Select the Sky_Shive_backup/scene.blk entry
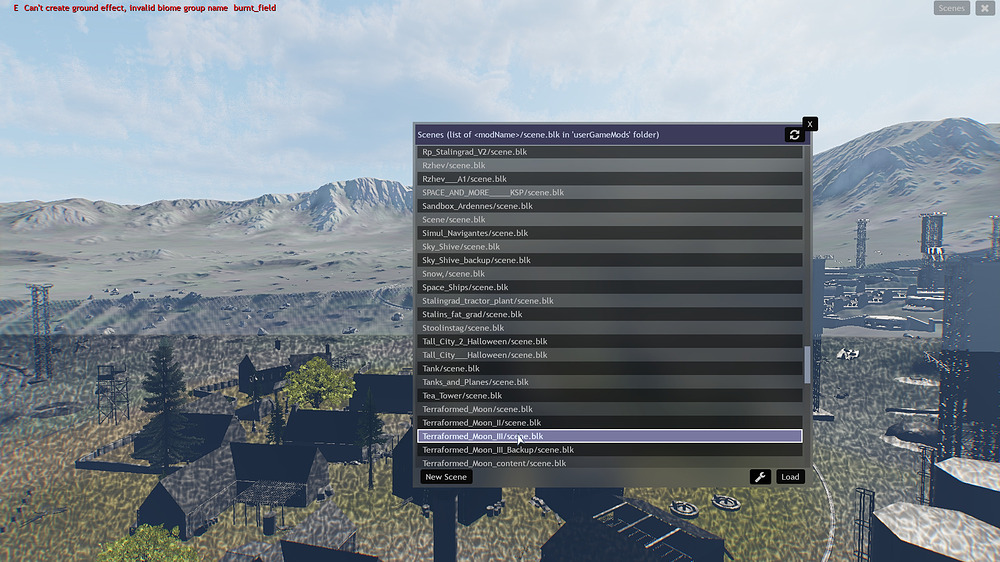Screen dimensions: 1000x562 (x=609, y=260)
